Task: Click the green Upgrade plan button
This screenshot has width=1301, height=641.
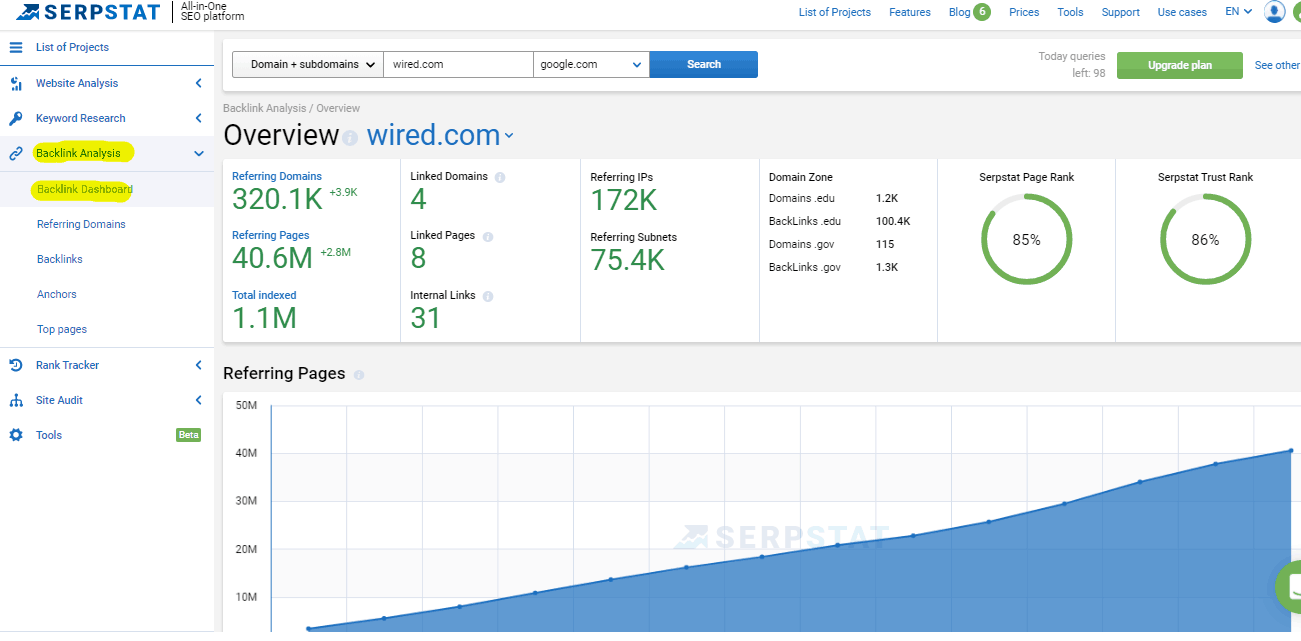Action: (x=1180, y=65)
